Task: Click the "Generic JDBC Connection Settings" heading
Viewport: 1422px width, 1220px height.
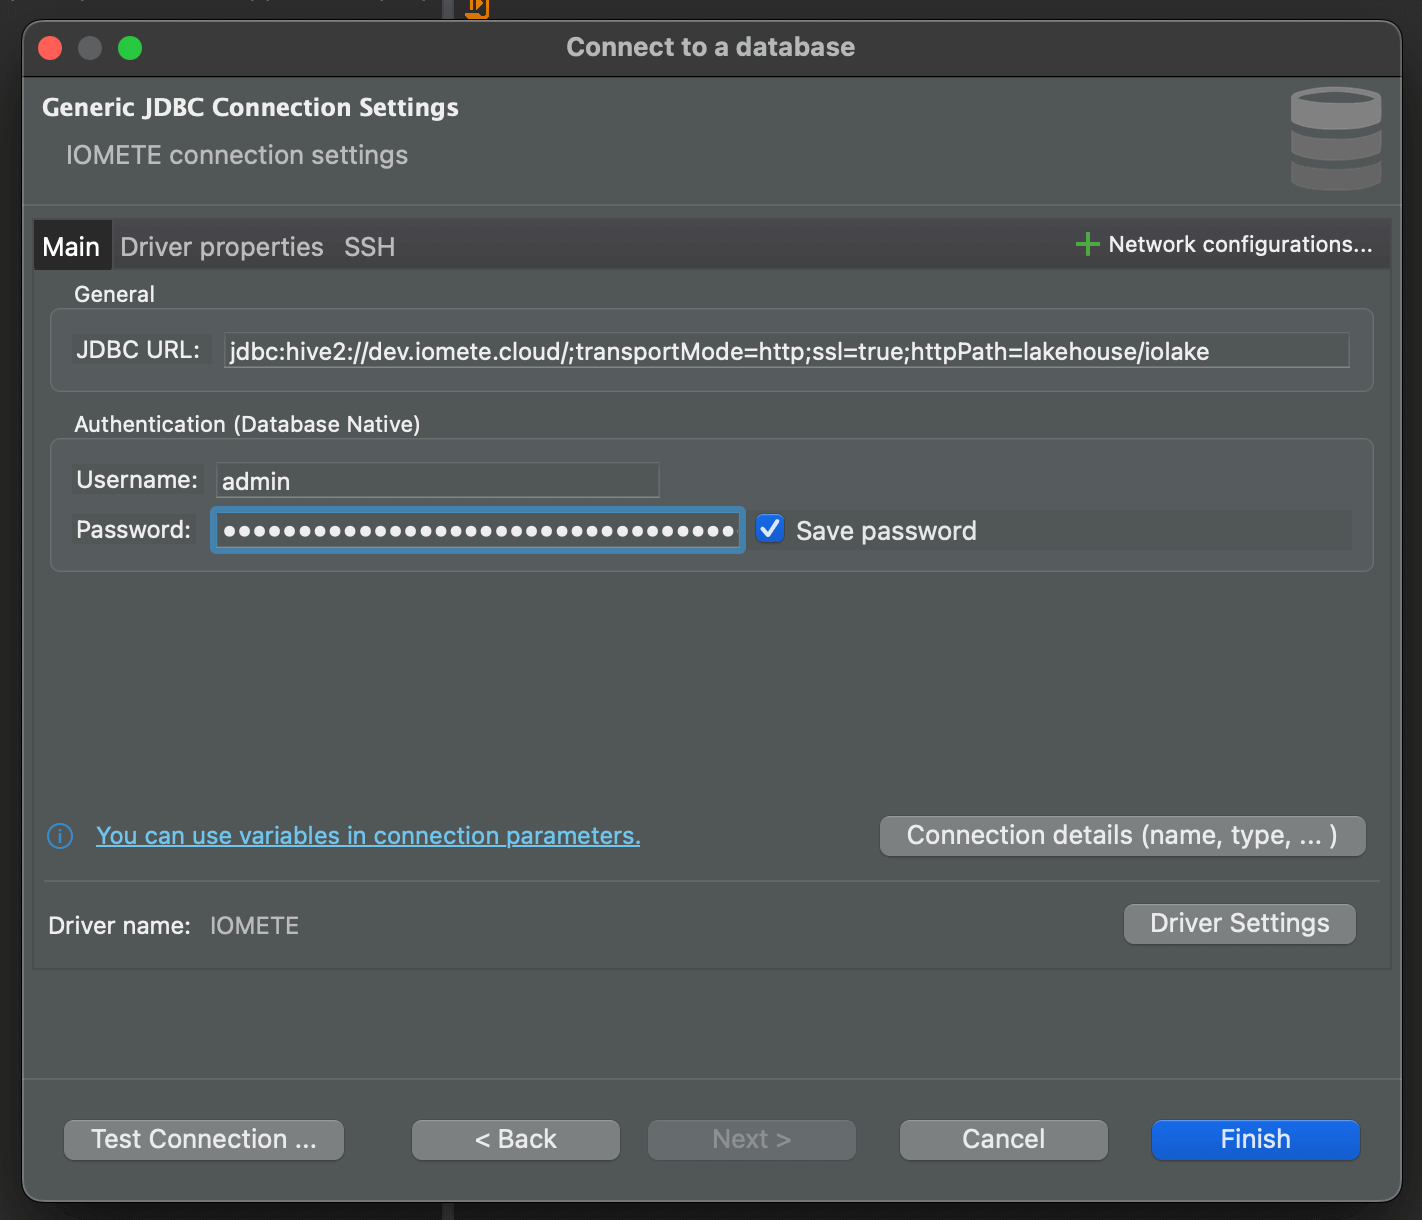Action: pos(250,107)
